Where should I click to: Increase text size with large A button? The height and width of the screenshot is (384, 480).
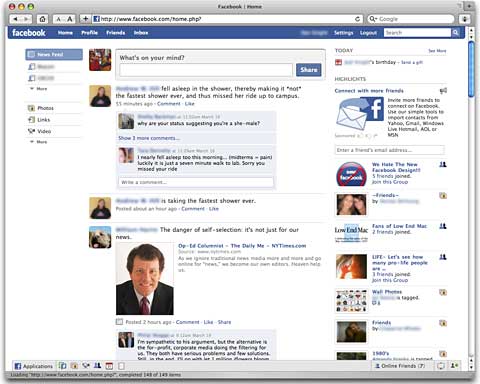(70, 19)
